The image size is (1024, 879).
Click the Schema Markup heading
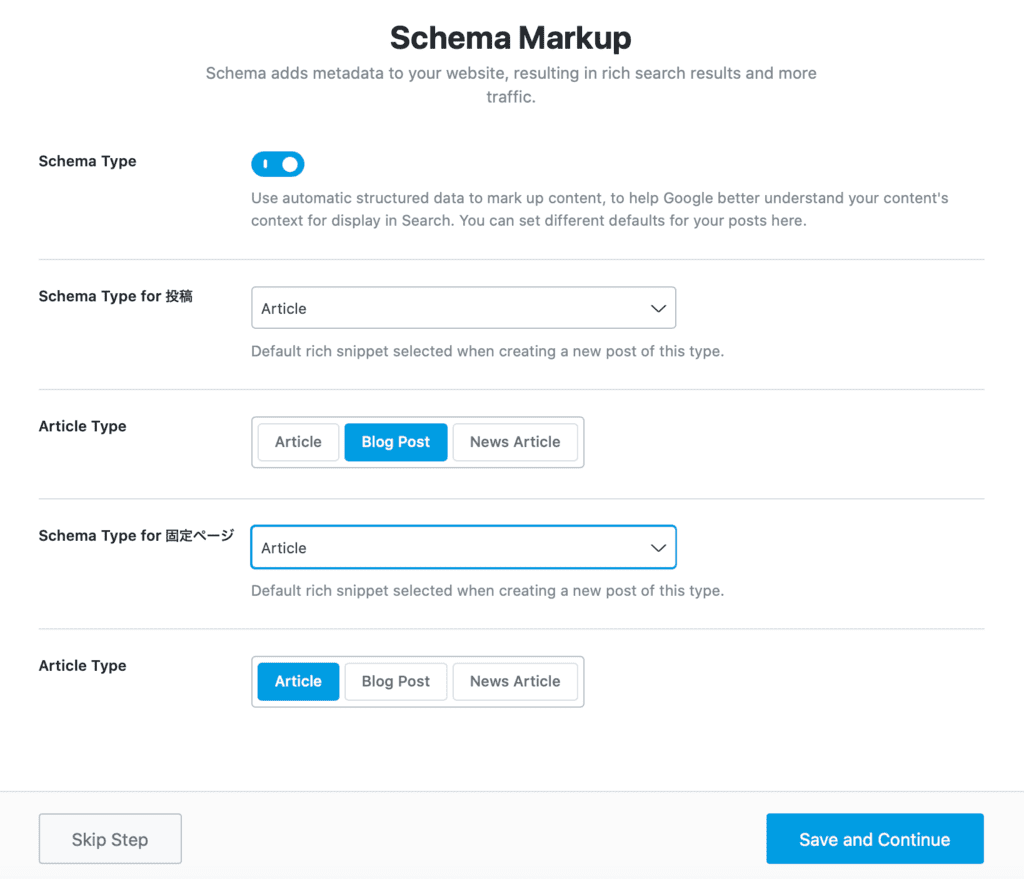click(510, 37)
